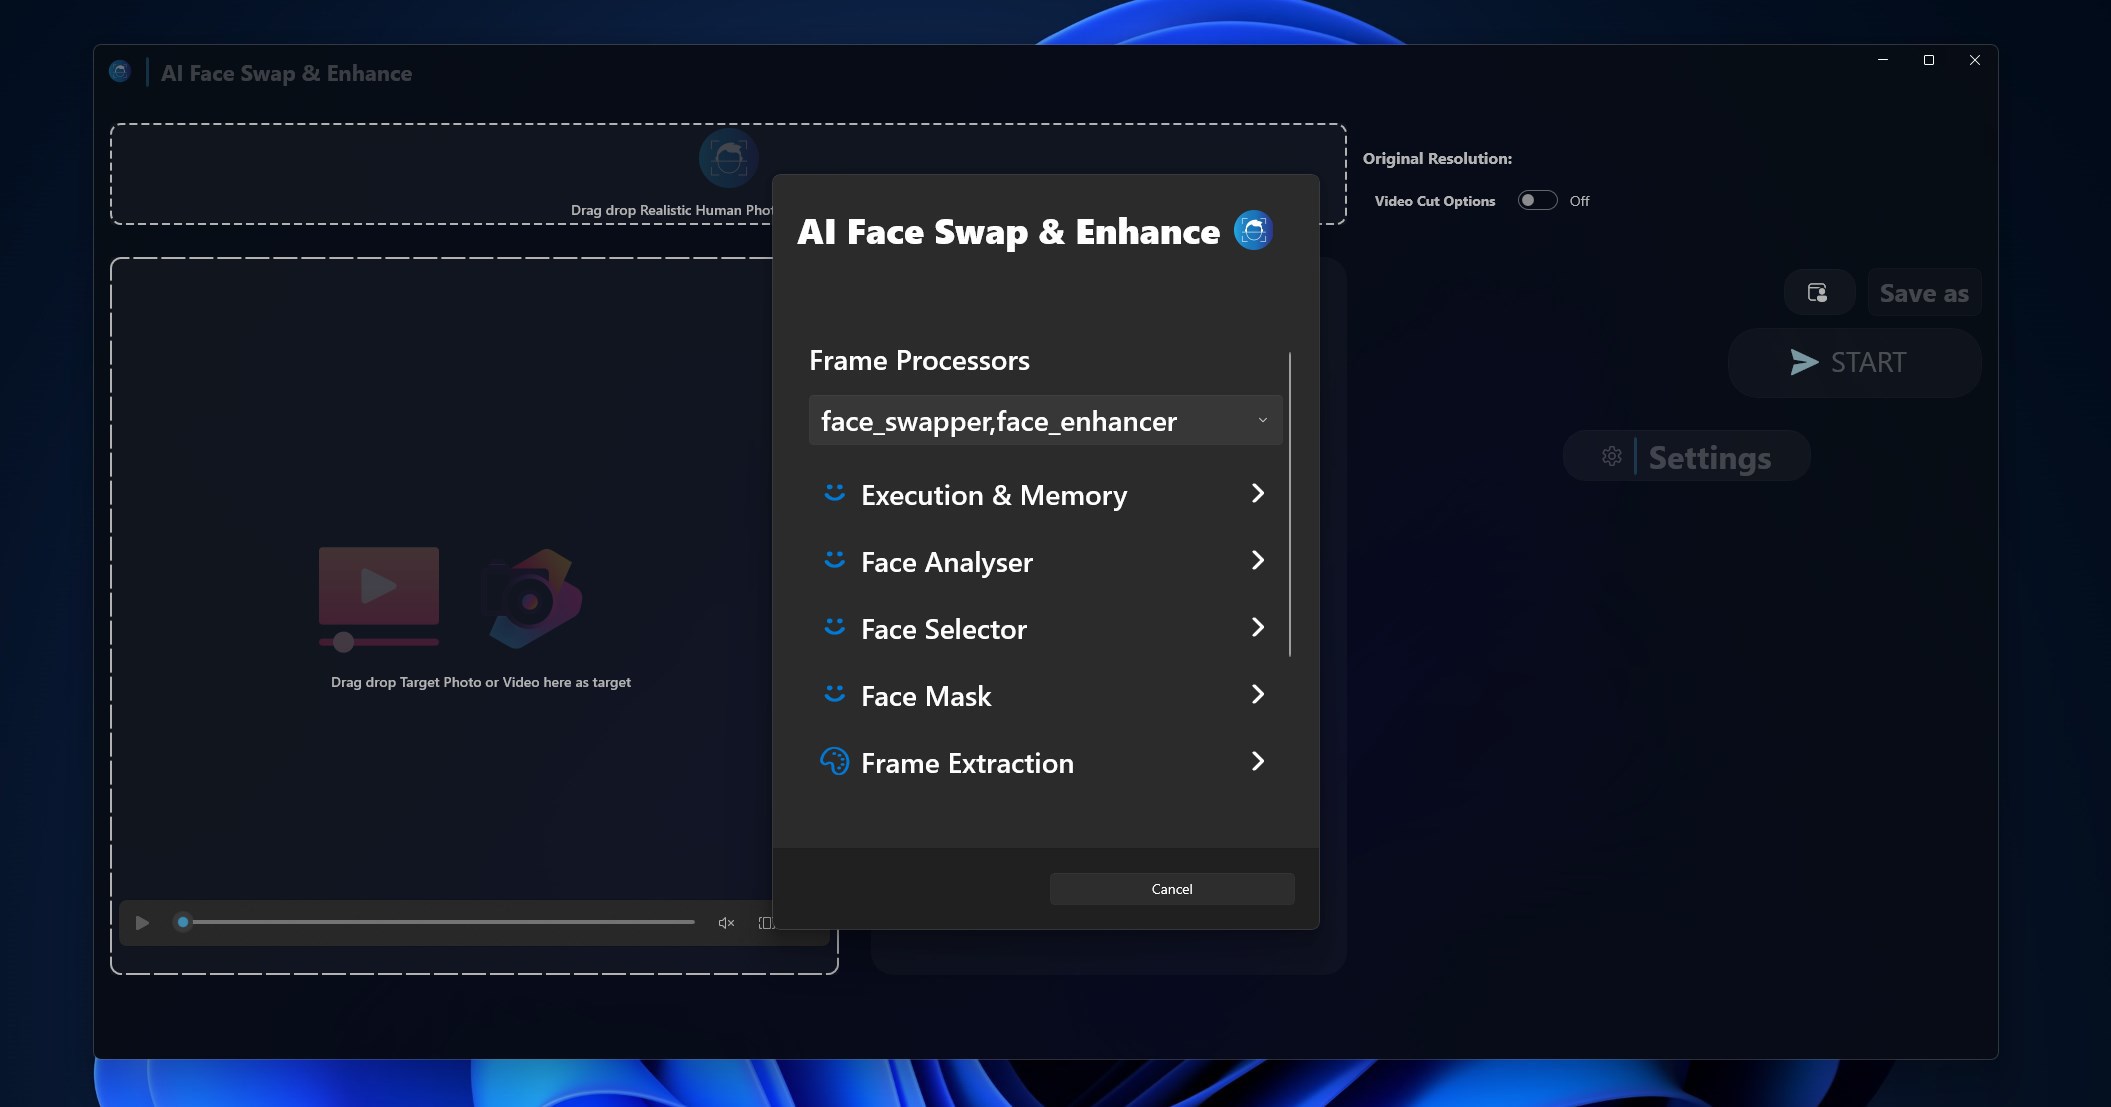The height and width of the screenshot is (1107, 2111).
Task: Cancel the Frame Processors dialog
Action: coord(1171,888)
